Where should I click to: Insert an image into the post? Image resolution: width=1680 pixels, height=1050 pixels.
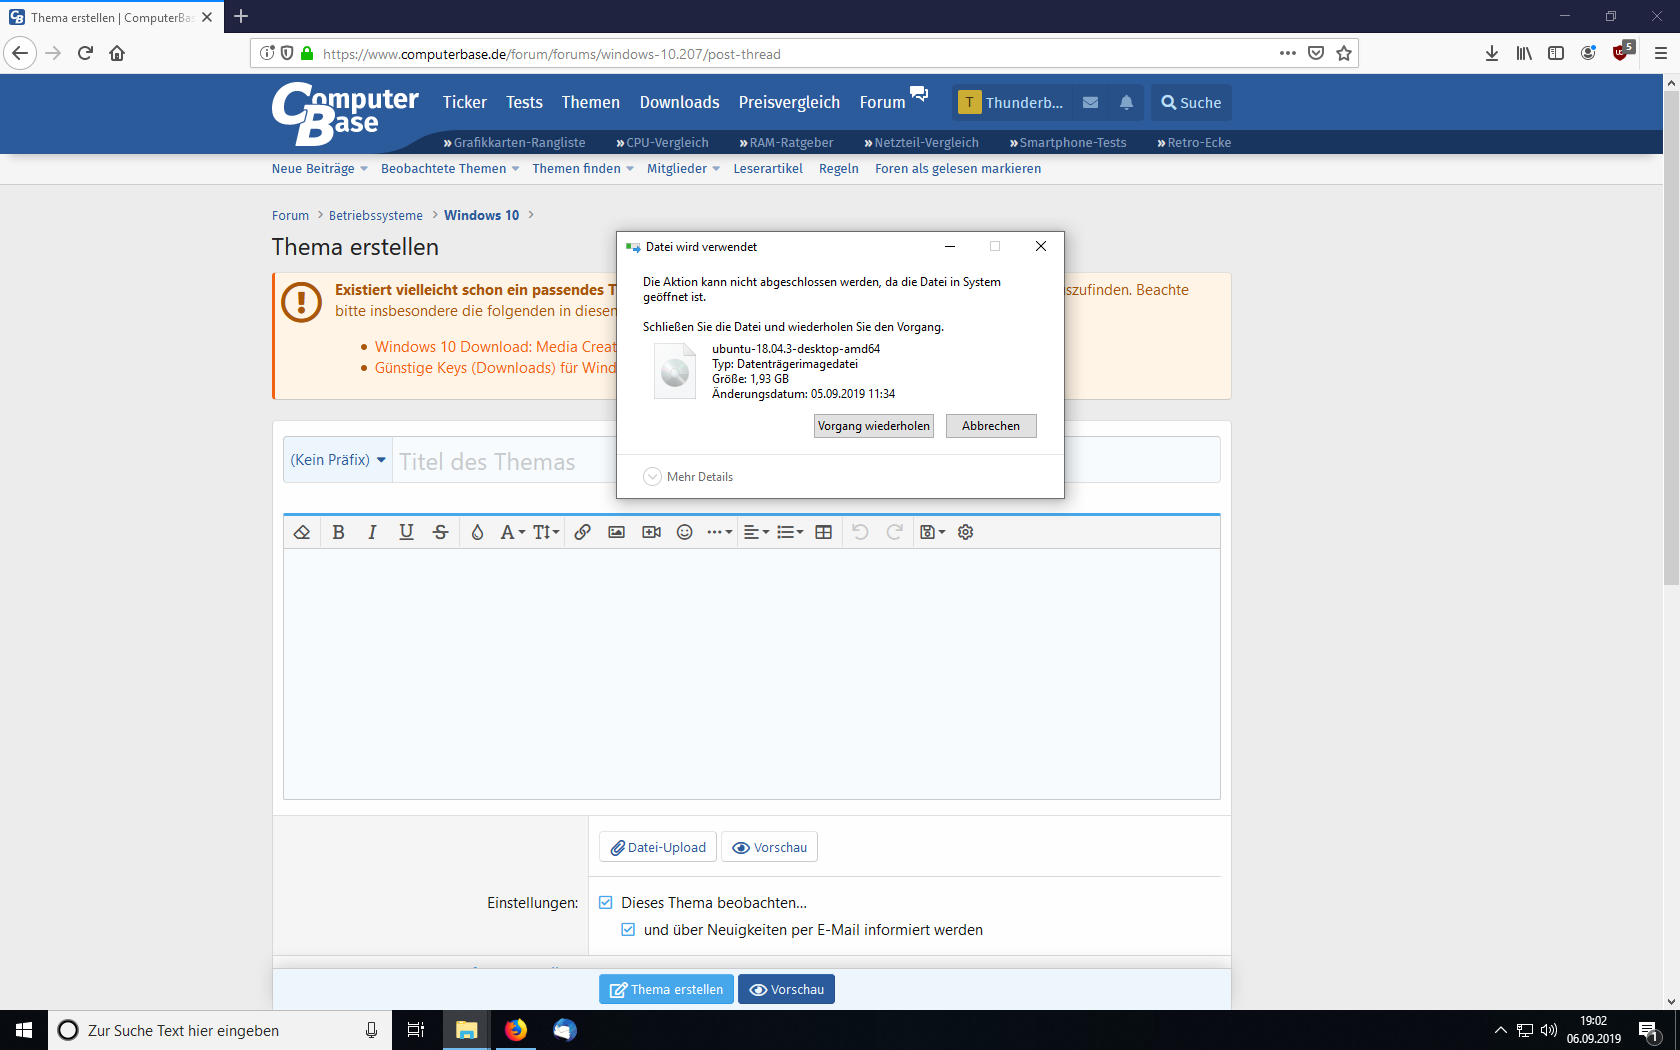(x=617, y=532)
